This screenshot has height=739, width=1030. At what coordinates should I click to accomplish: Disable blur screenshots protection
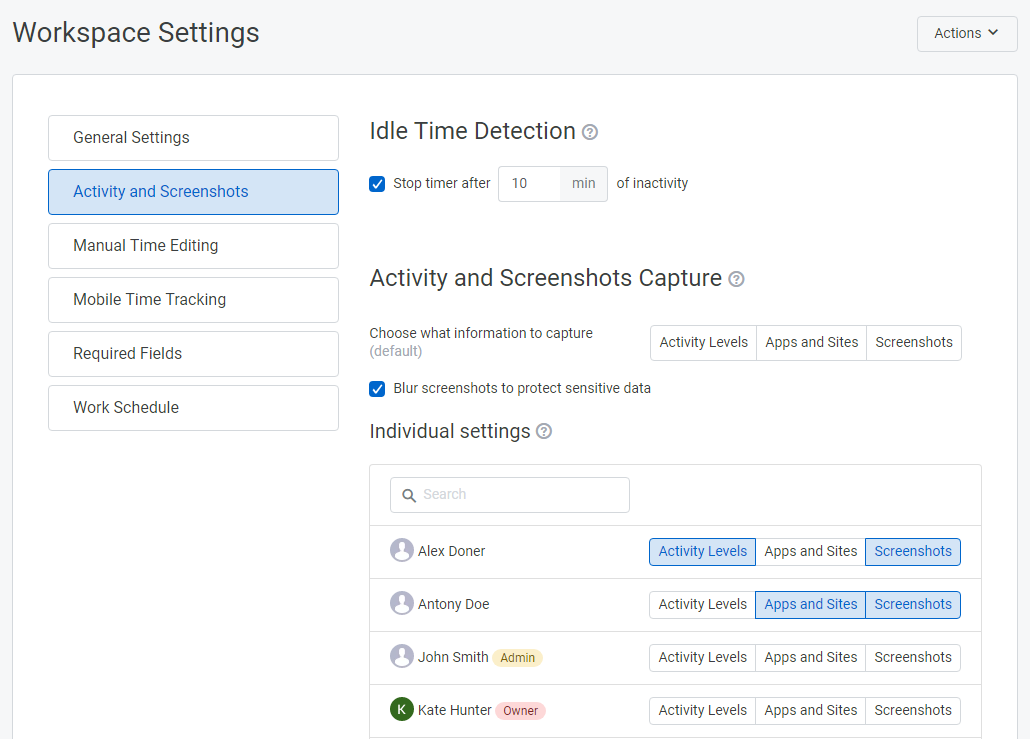pyautogui.click(x=377, y=388)
